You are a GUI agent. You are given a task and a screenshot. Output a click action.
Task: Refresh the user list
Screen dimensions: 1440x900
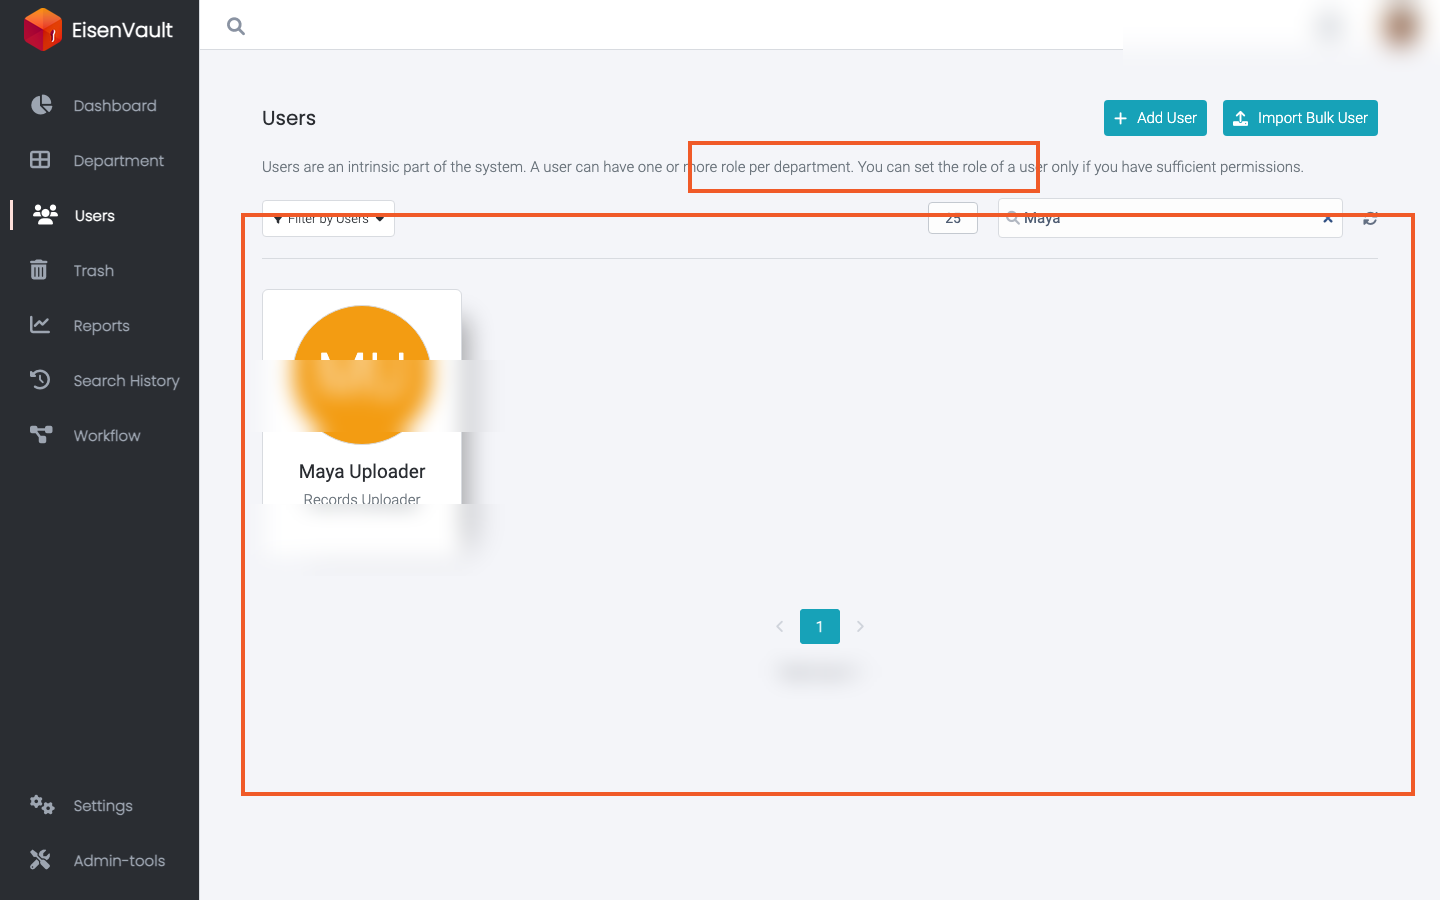(1370, 218)
